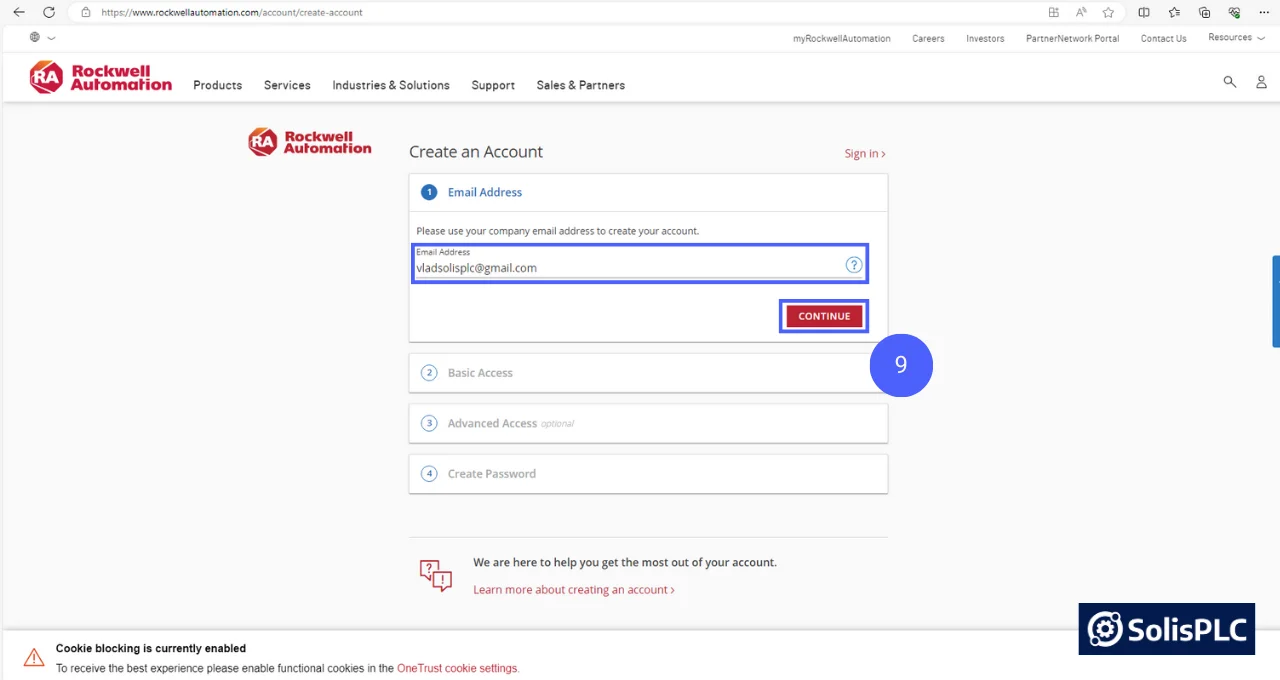Open Browser essentials heart icon
Image resolution: width=1280 pixels, height=680 pixels.
[x=1234, y=12]
